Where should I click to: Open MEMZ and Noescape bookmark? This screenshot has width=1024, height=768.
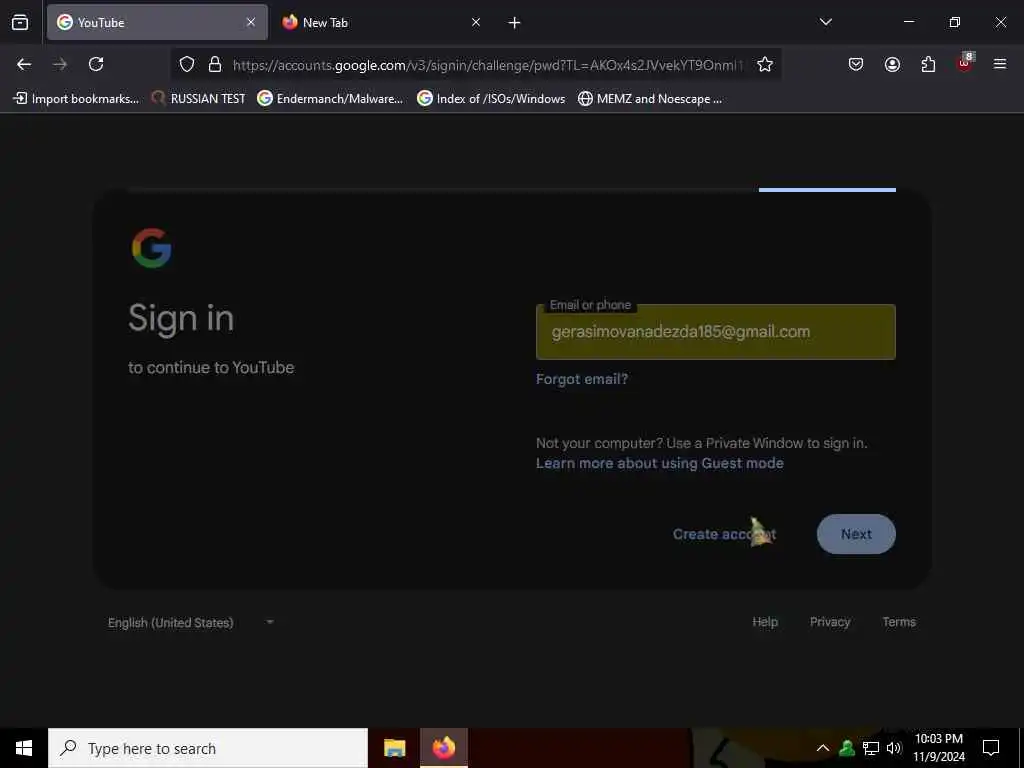point(650,99)
